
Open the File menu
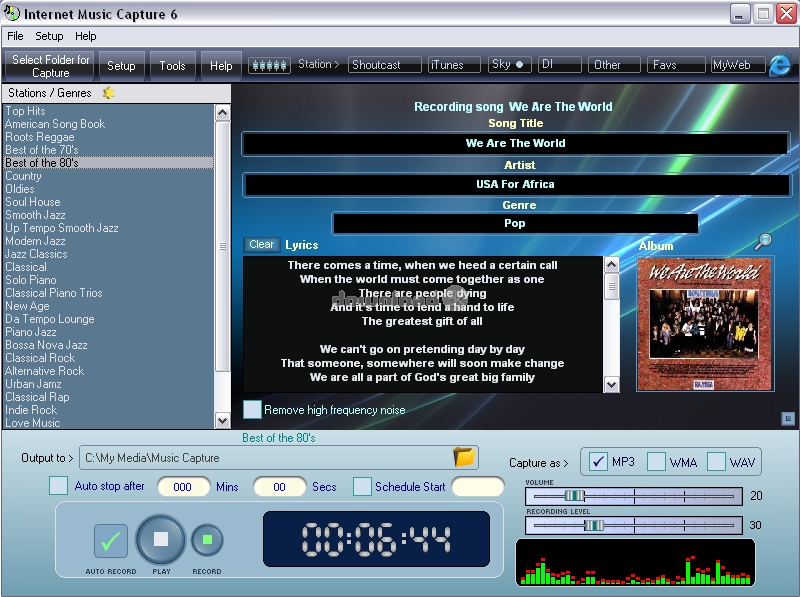coord(15,36)
